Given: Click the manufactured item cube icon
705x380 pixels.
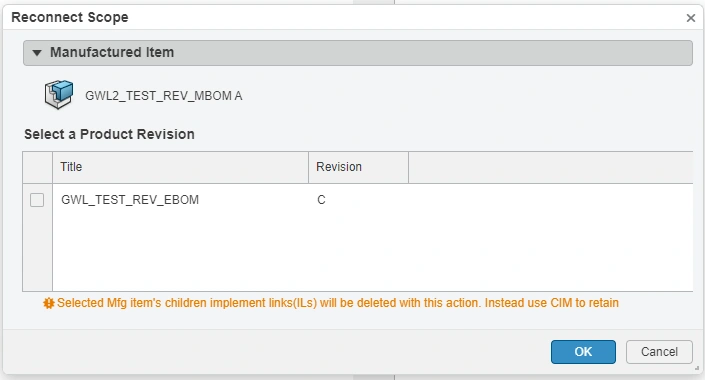Looking at the screenshot, I should pos(58,94).
